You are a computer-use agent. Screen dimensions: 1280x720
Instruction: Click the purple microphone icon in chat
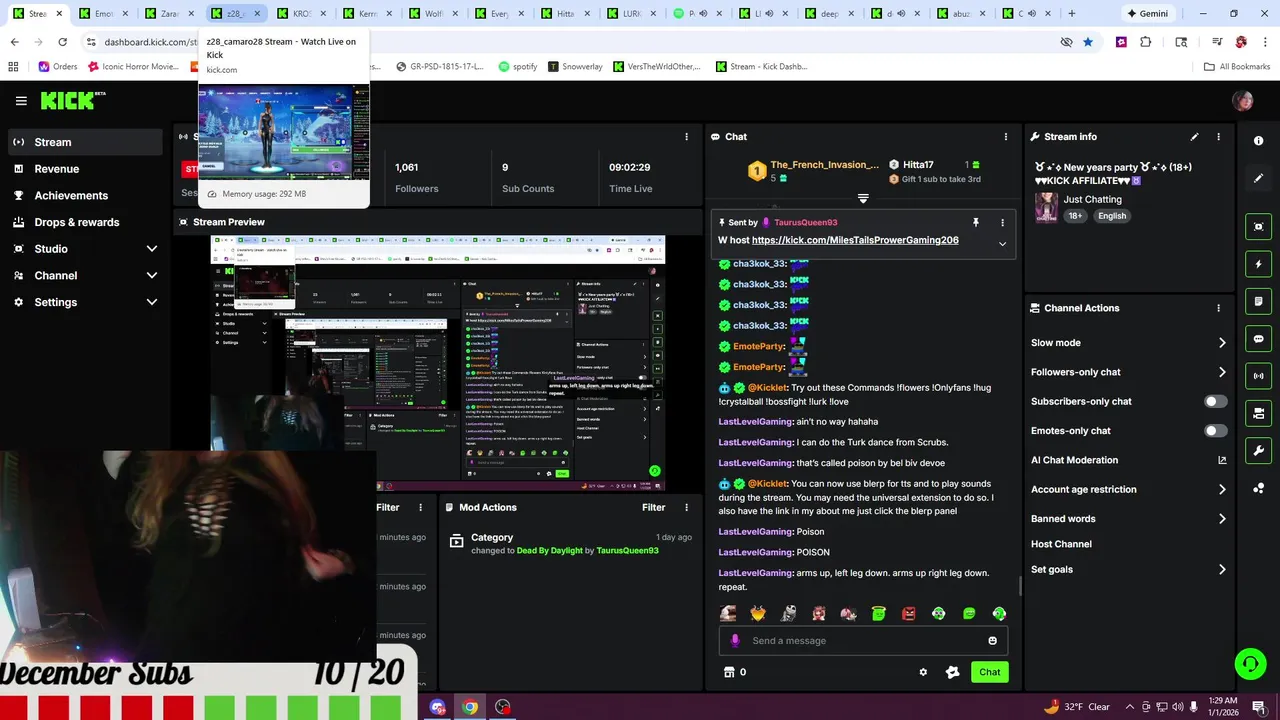[x=735, y=641]
